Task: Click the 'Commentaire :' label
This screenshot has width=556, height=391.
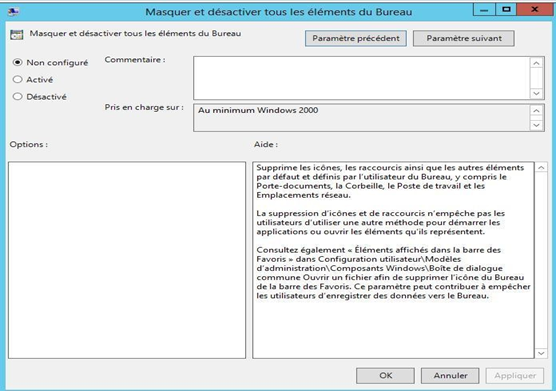Action: [135, 60]
